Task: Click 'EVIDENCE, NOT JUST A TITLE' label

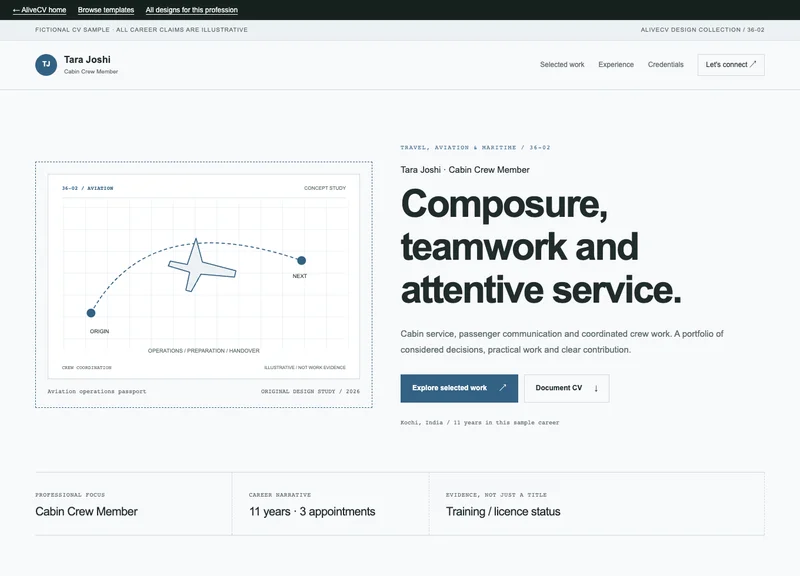Action: 496,495
